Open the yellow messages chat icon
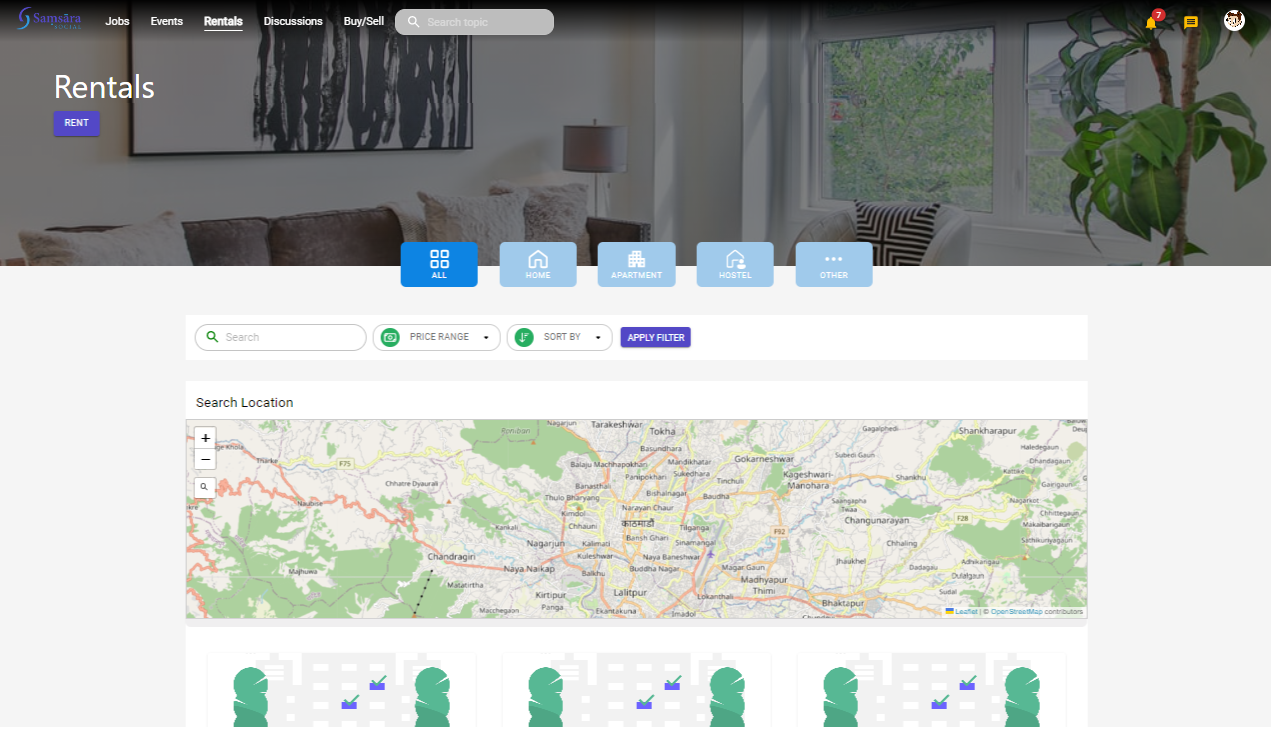Screen dimensions: 1271x738 click(x=1191, y=22)
